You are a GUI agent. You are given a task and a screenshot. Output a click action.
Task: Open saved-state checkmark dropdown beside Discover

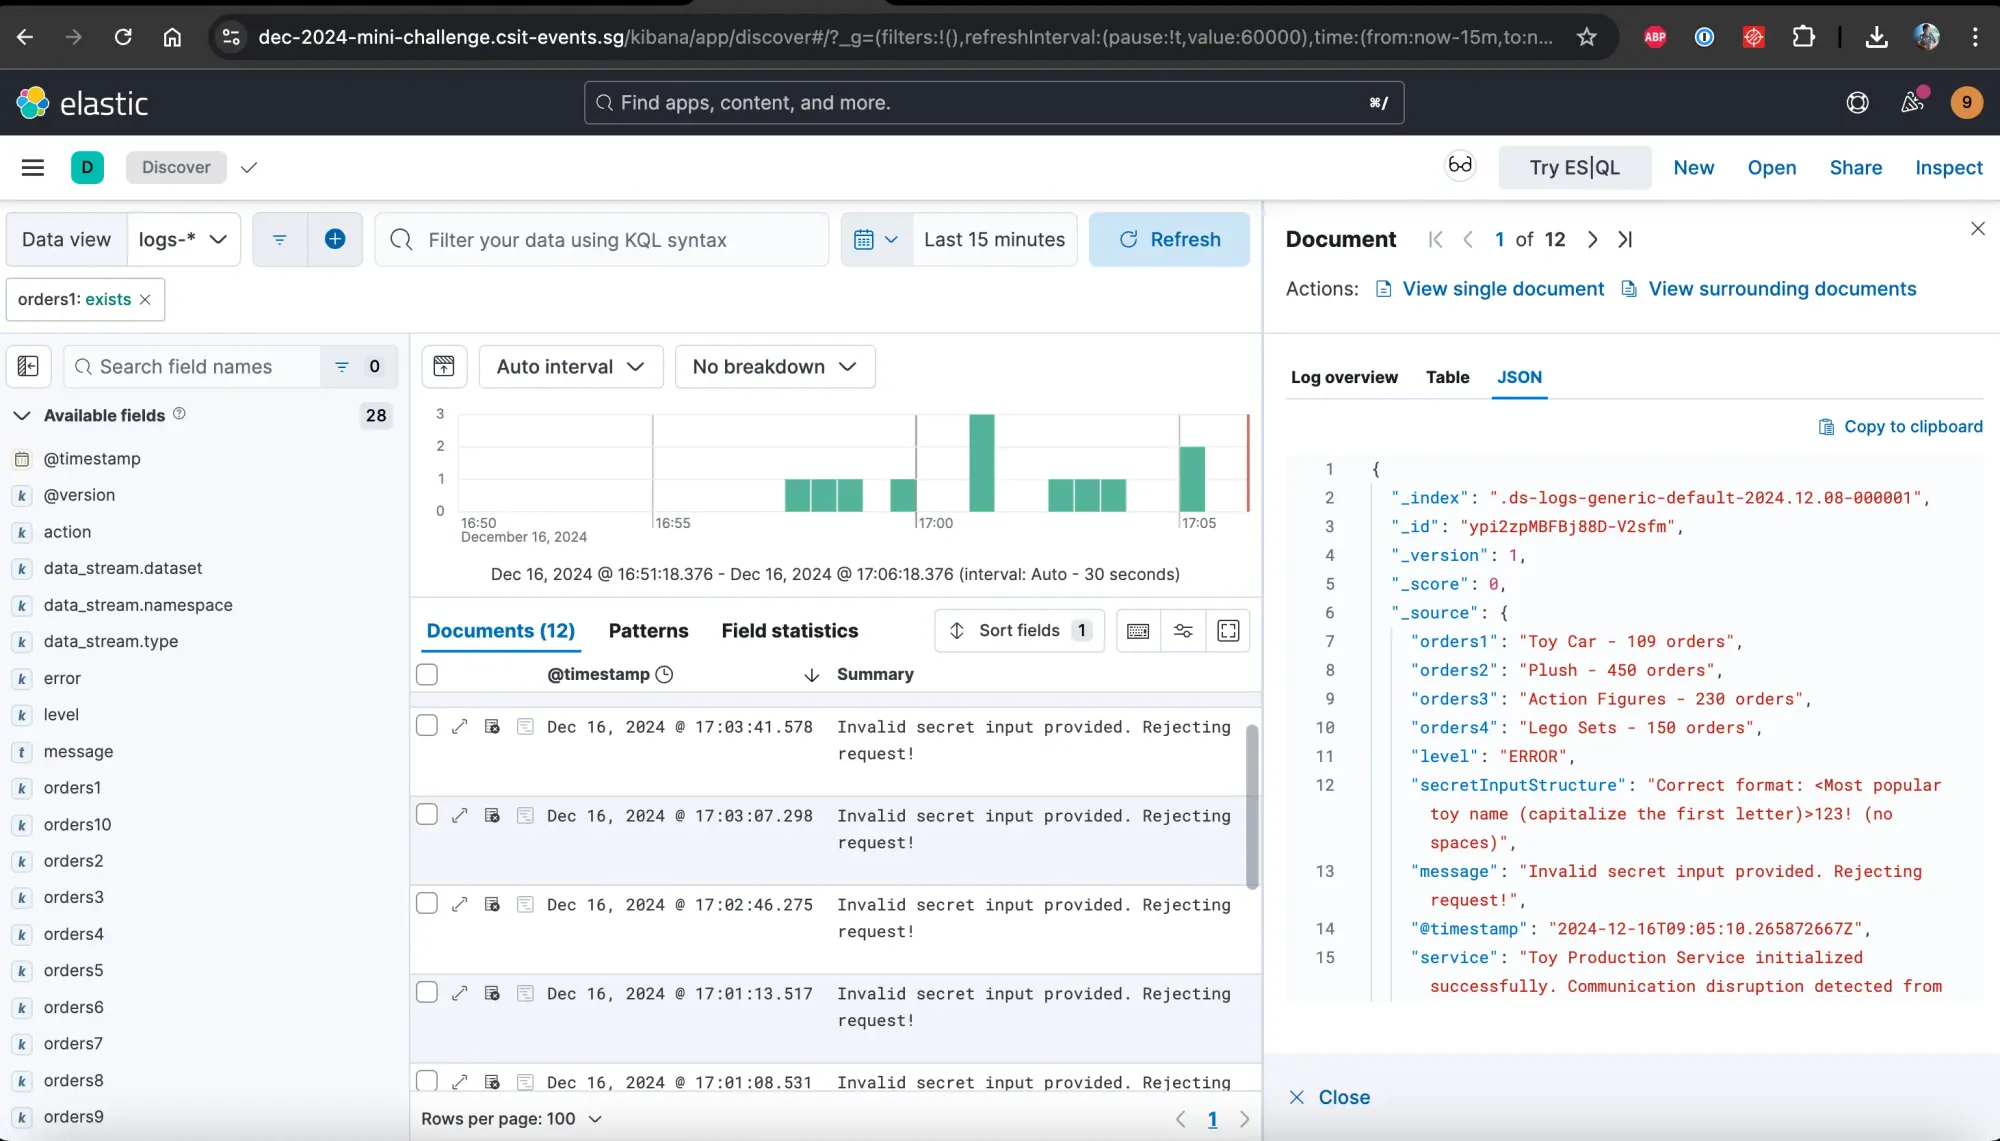249,167
